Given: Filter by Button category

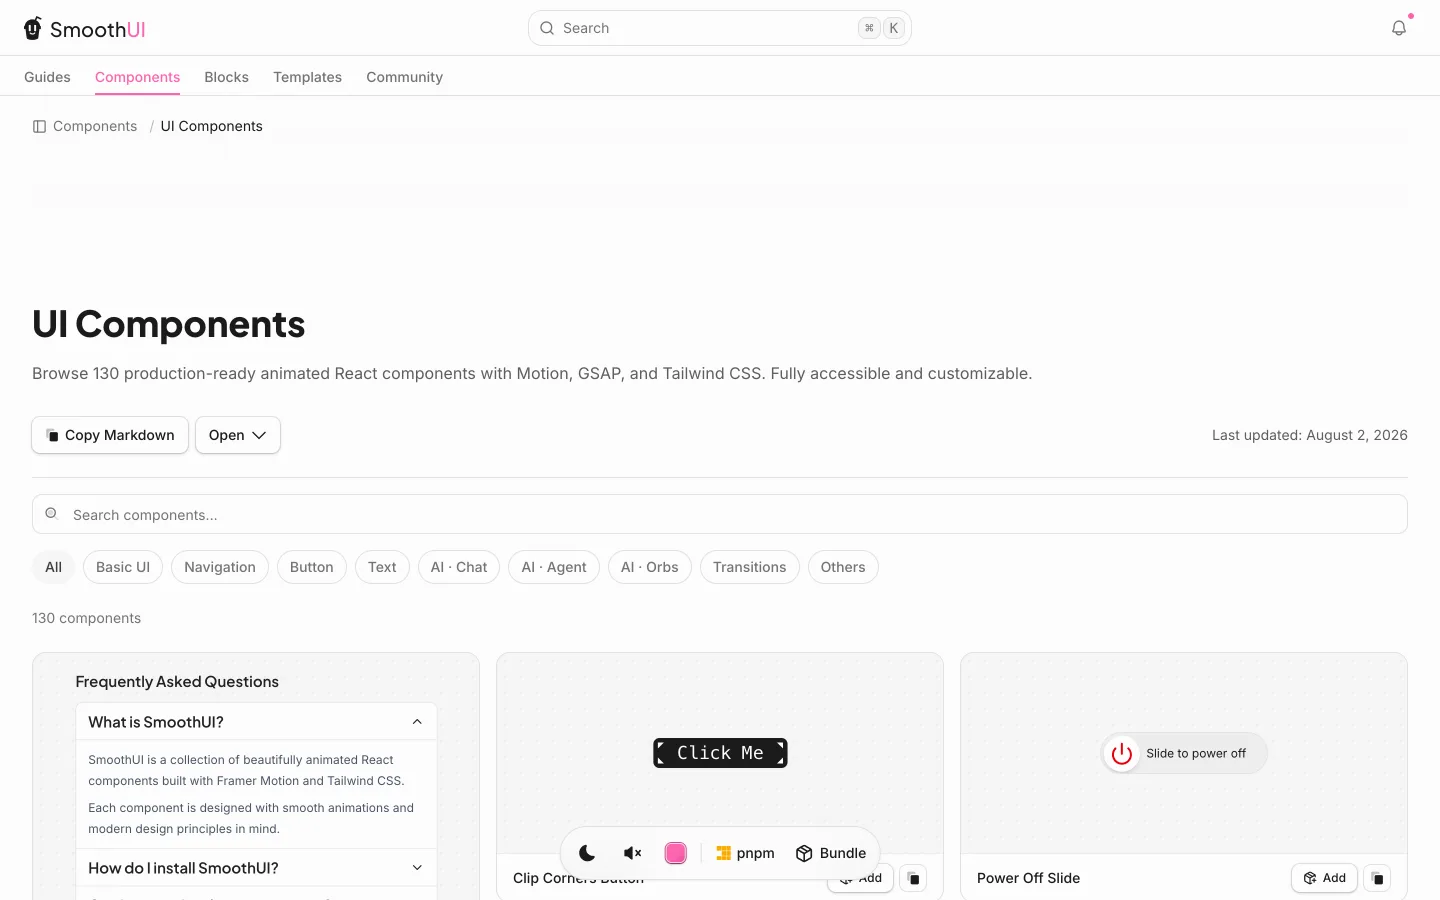Looking at the screenshot, I should (x=312, y=567).
